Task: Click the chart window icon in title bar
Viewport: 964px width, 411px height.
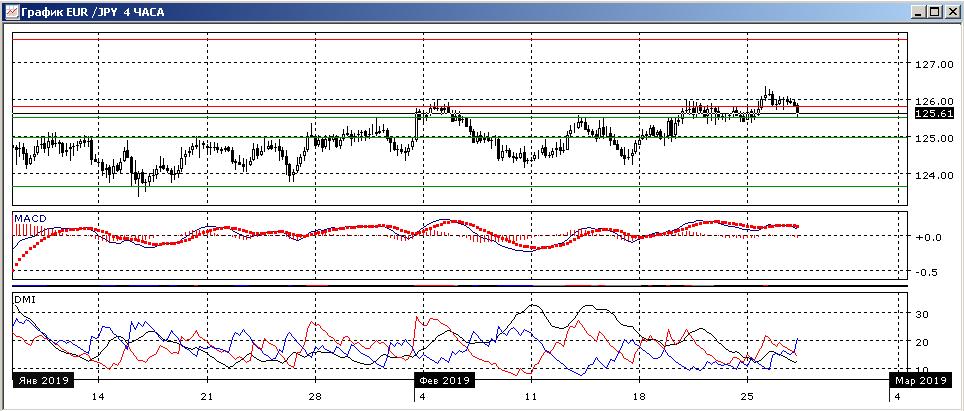Action: coord(10,11)
